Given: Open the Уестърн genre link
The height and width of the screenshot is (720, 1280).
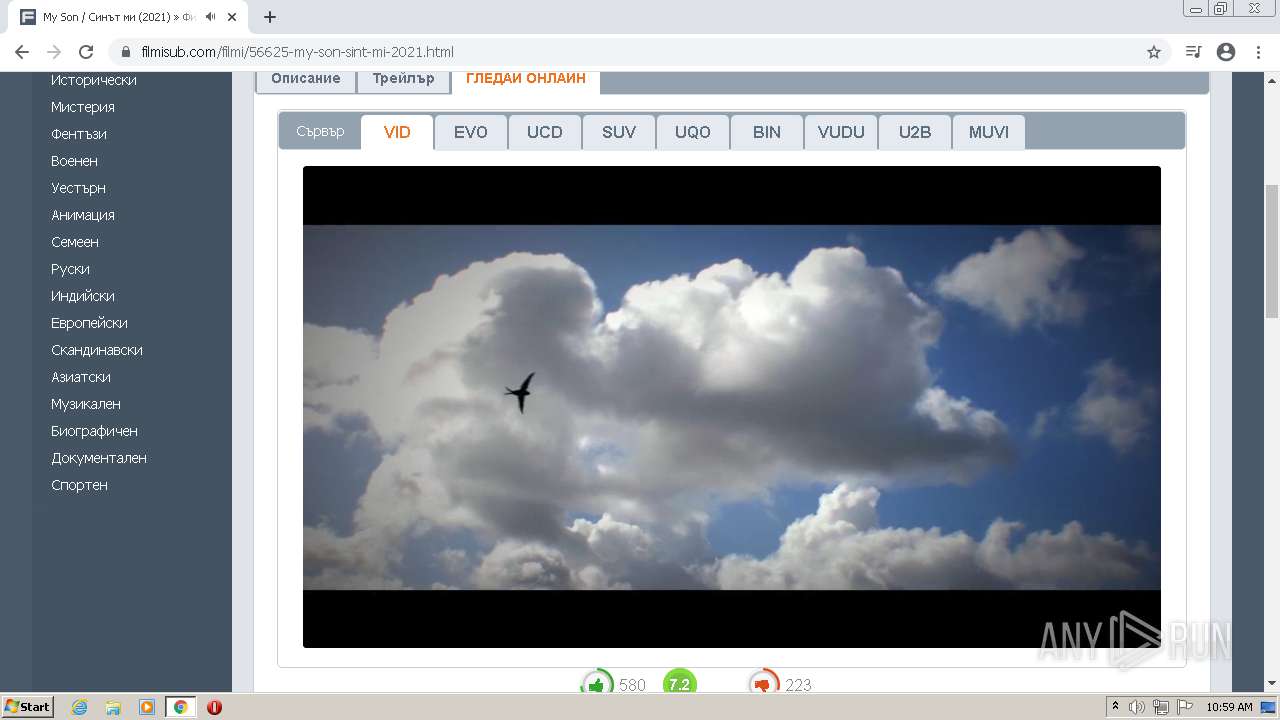Looking at the screenshot, I should coord(78,188).
